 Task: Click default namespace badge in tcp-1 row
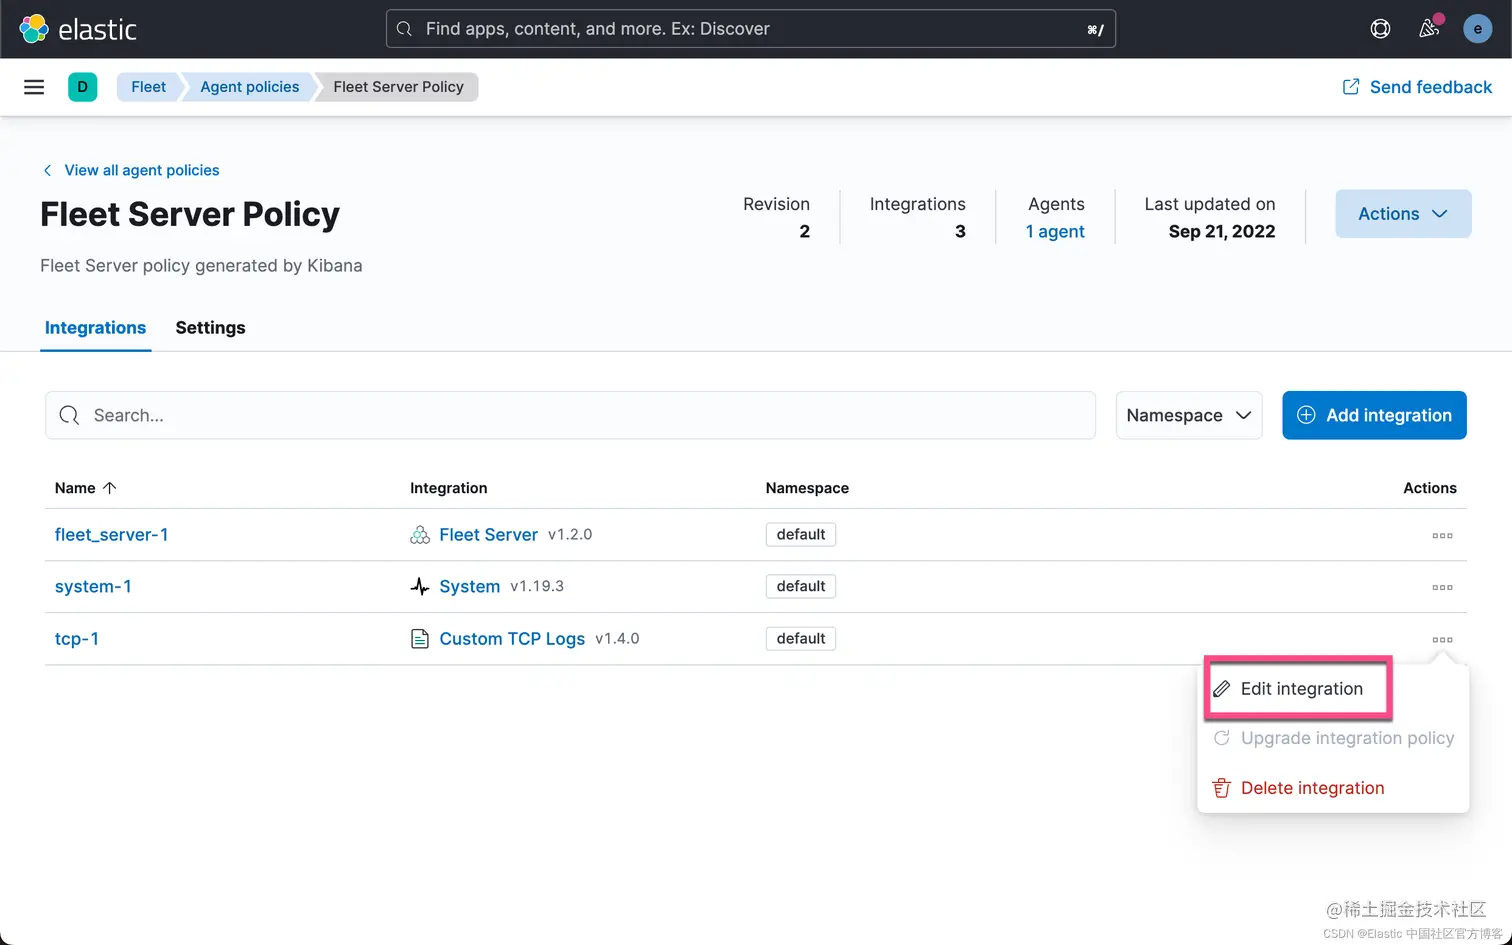801,639
